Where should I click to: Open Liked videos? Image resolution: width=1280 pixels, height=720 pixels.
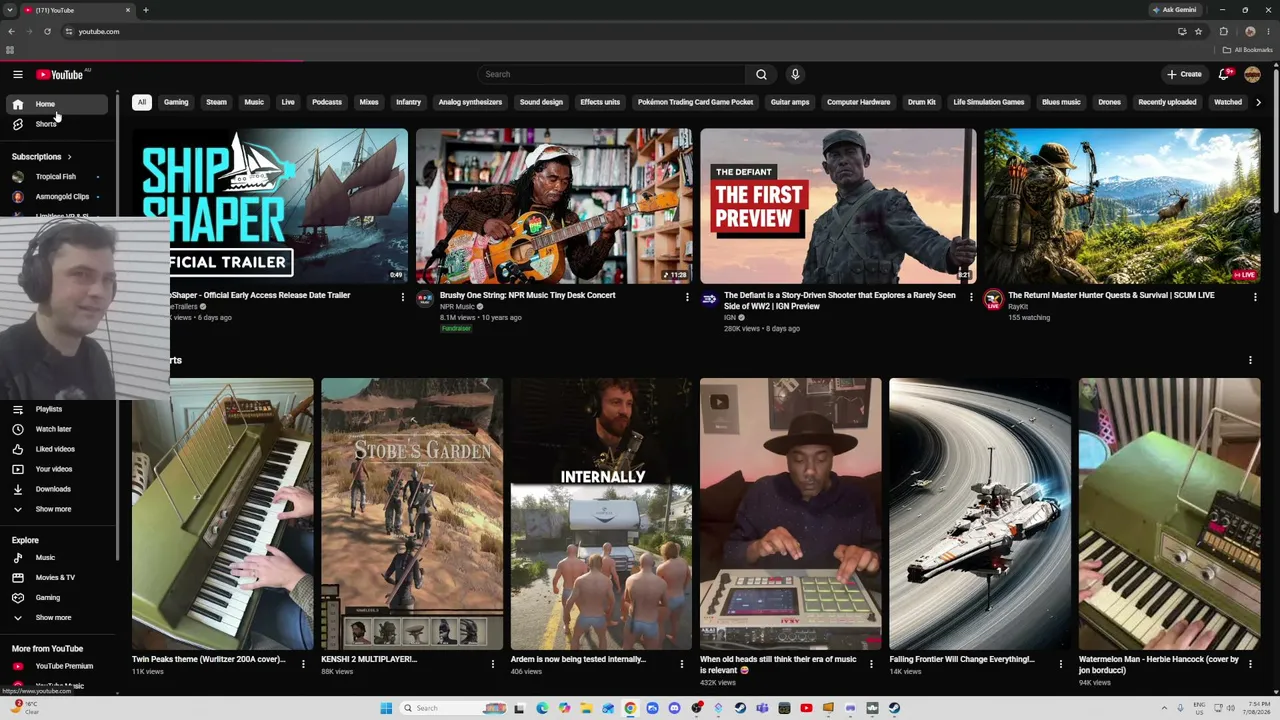[x=55, y=449]
